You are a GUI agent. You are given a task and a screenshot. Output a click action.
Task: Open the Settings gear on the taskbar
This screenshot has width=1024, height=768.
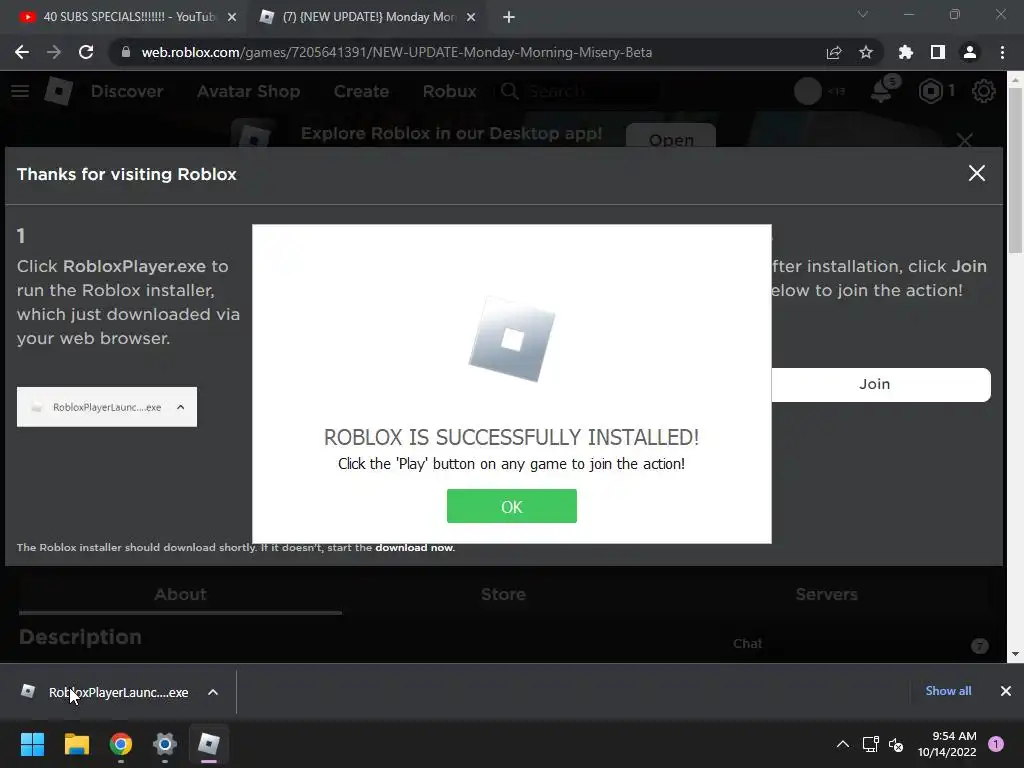165,744
